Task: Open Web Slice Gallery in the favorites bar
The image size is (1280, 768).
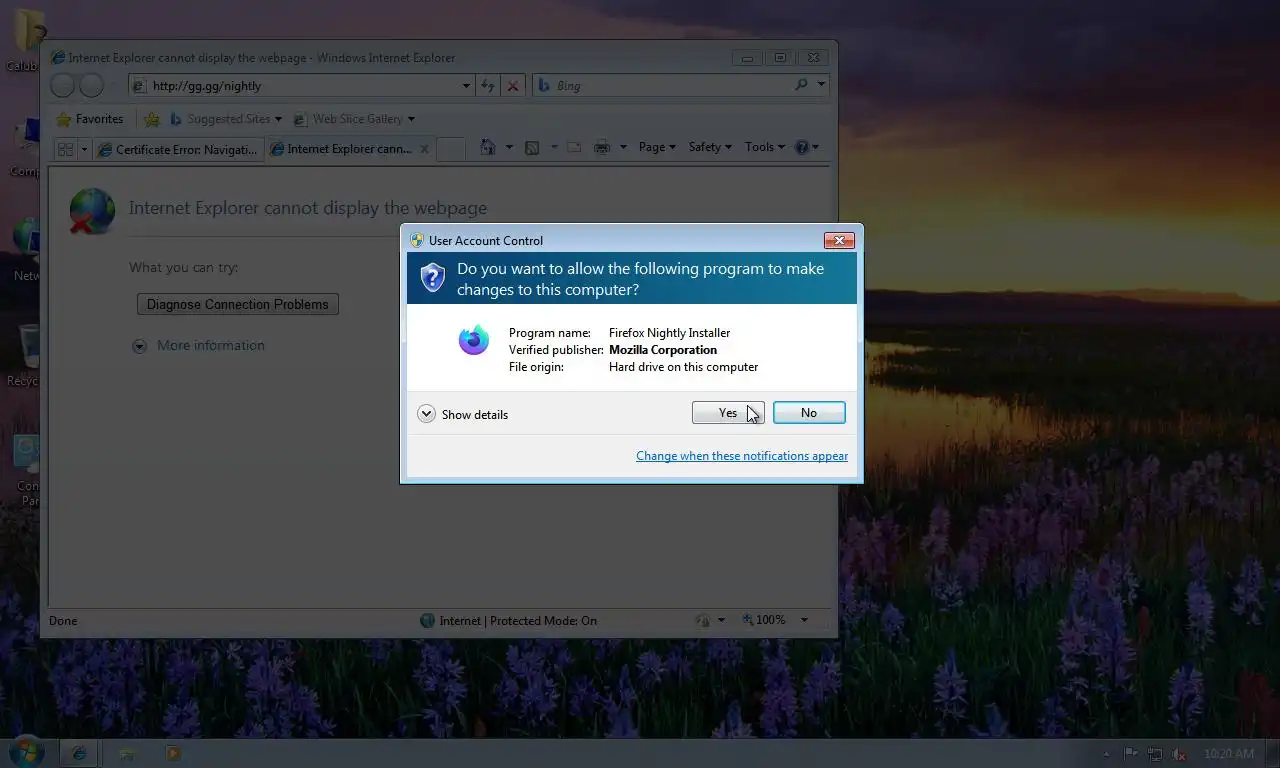Action: [354, 119]
